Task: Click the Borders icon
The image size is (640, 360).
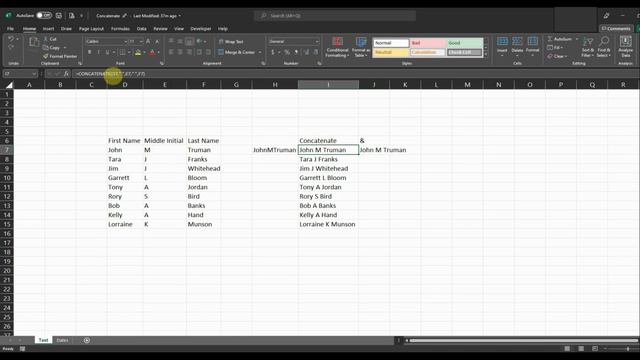Action: (122, 52)
